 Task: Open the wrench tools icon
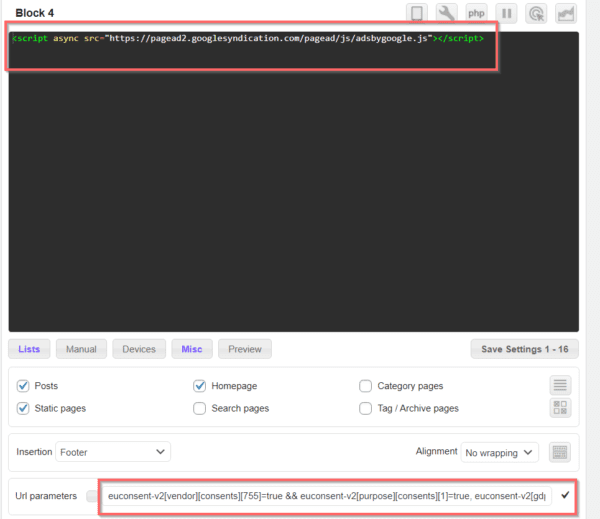click(447, 13)
